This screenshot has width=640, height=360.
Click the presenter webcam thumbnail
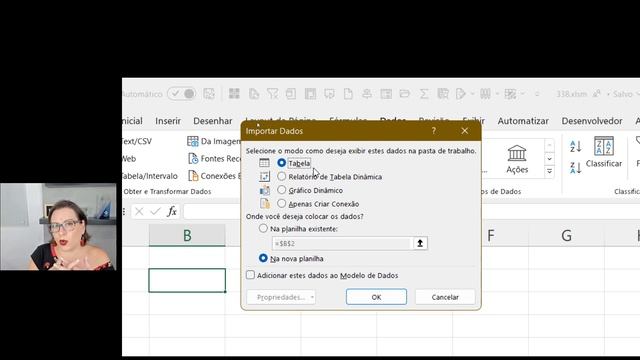click(58, 227)
